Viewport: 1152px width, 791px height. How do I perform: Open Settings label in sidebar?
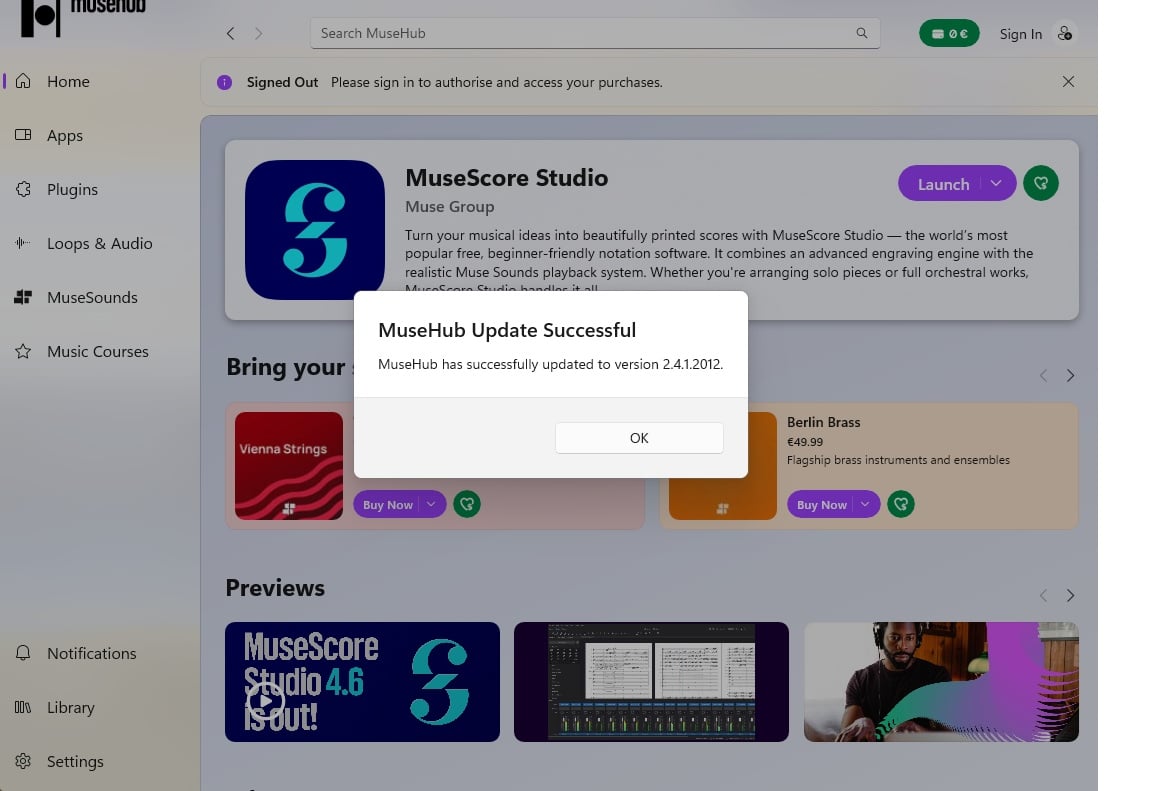pos(75,762)
